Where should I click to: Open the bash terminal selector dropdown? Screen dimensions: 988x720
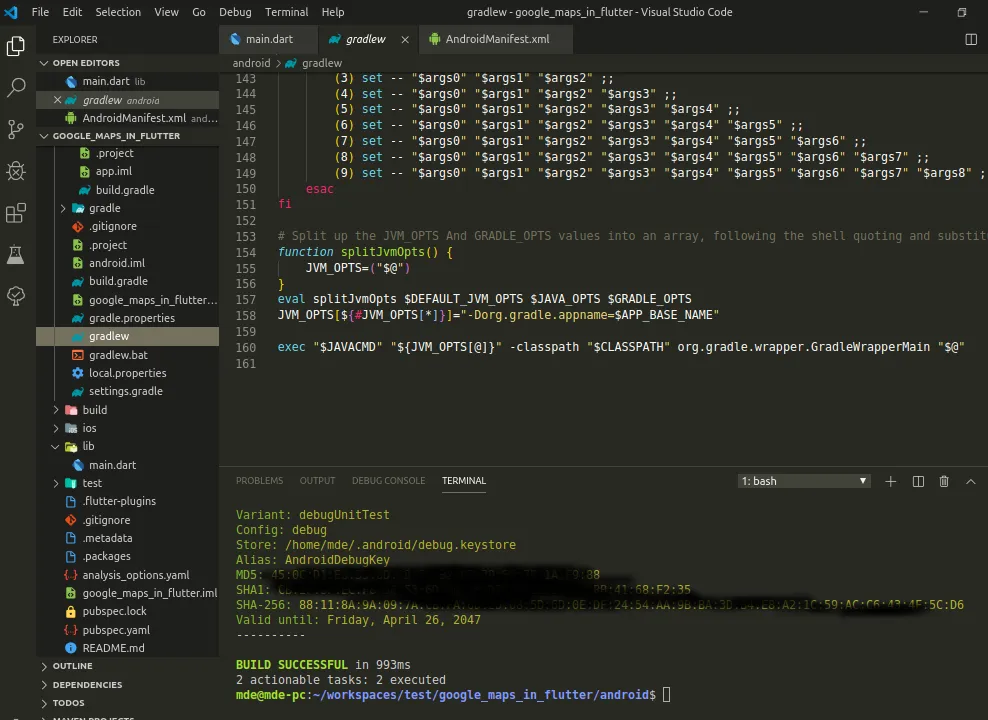[804, 481]
